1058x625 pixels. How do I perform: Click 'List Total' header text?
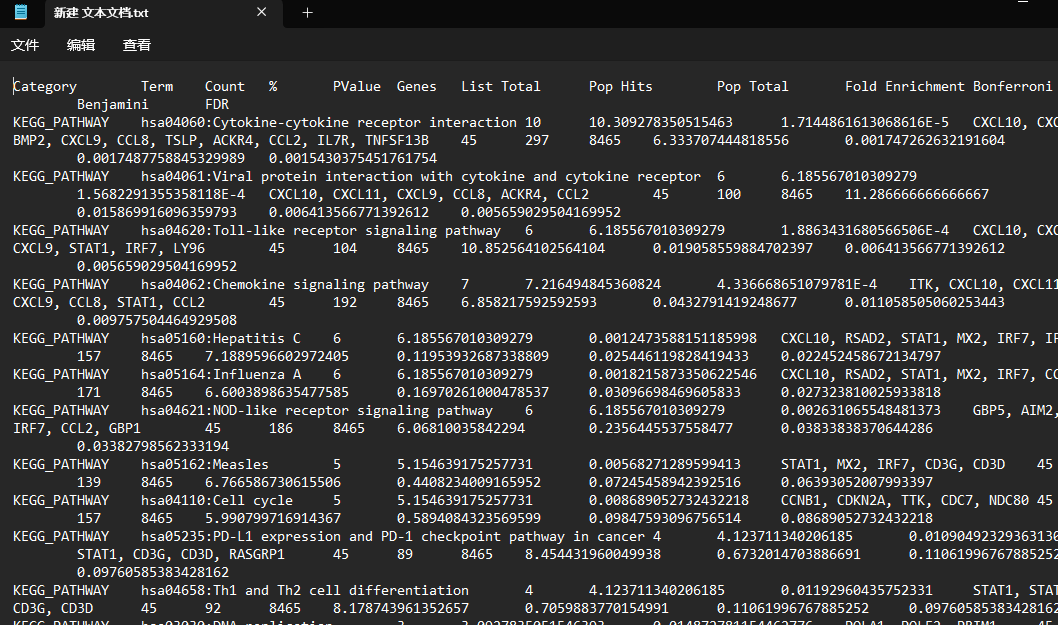[x=501, y=86]
